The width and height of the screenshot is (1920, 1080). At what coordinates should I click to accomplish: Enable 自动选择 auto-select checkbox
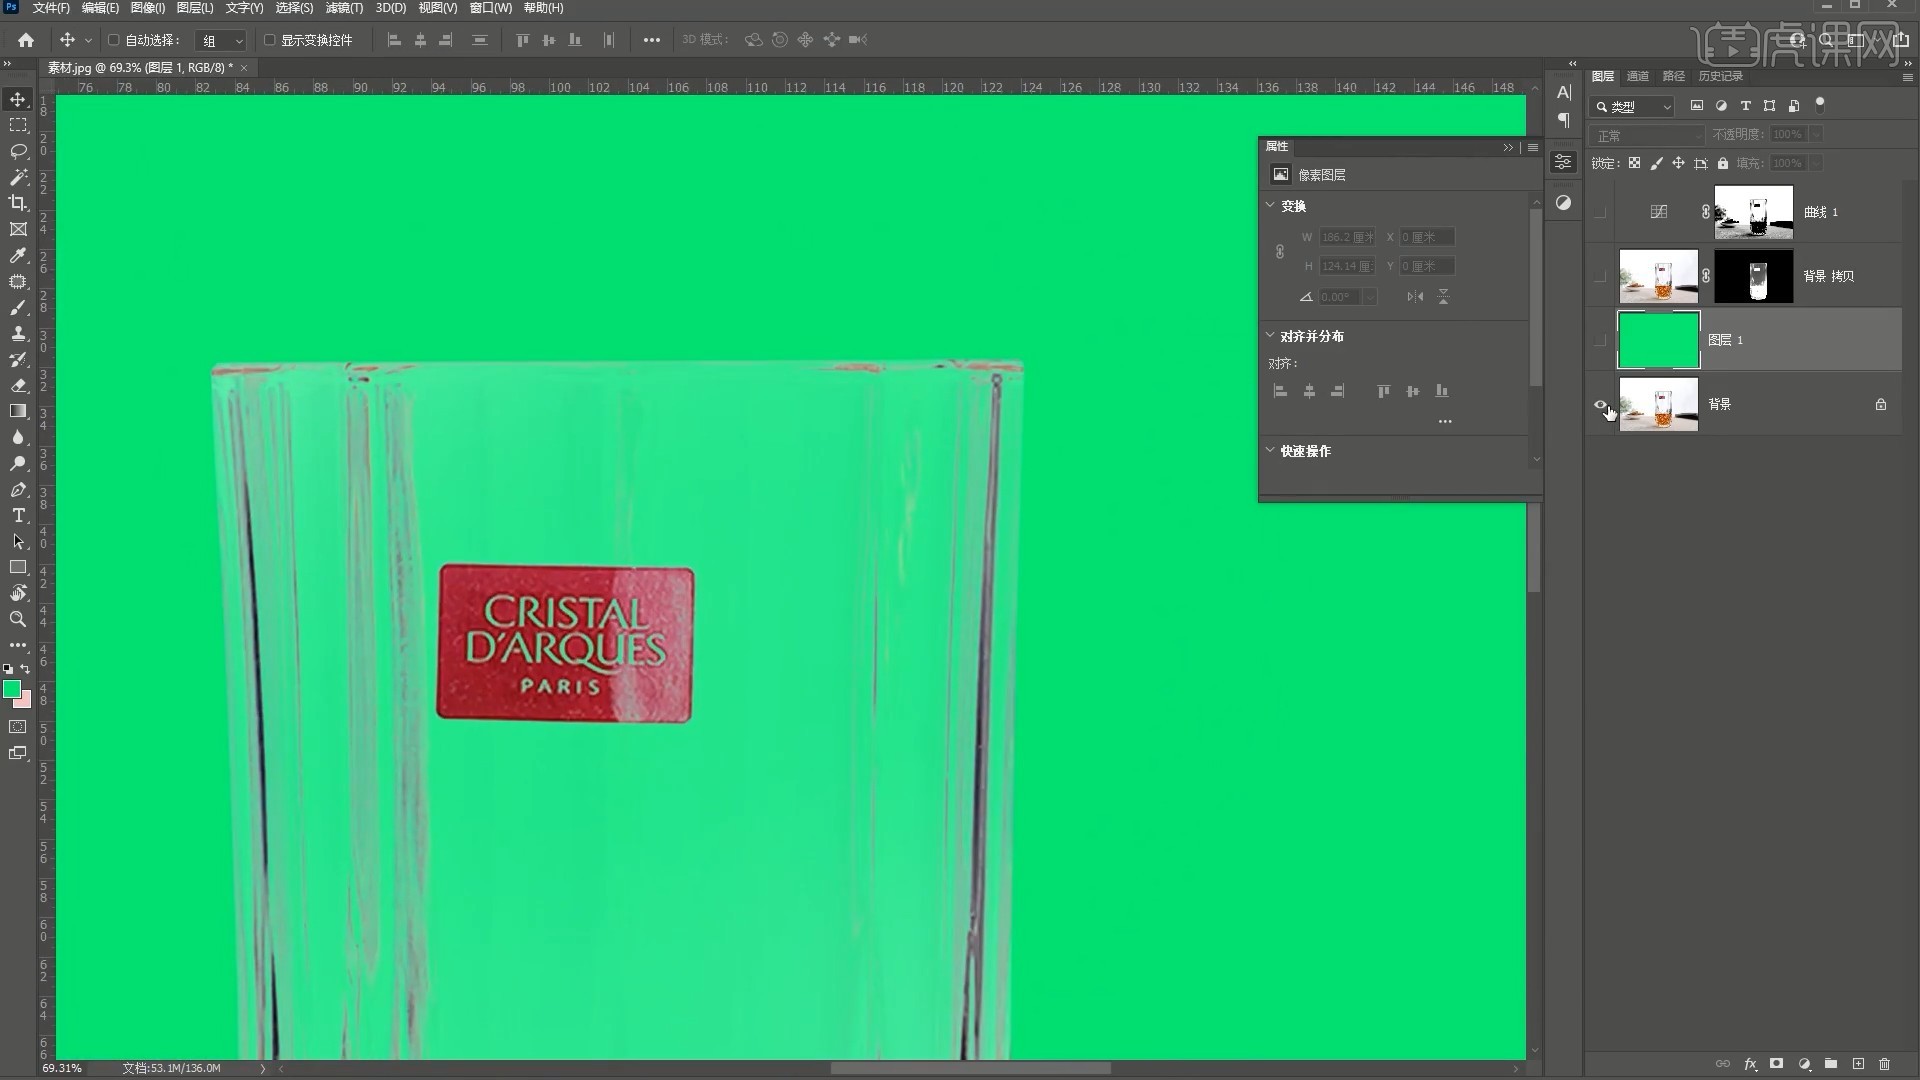pos(113,40)
